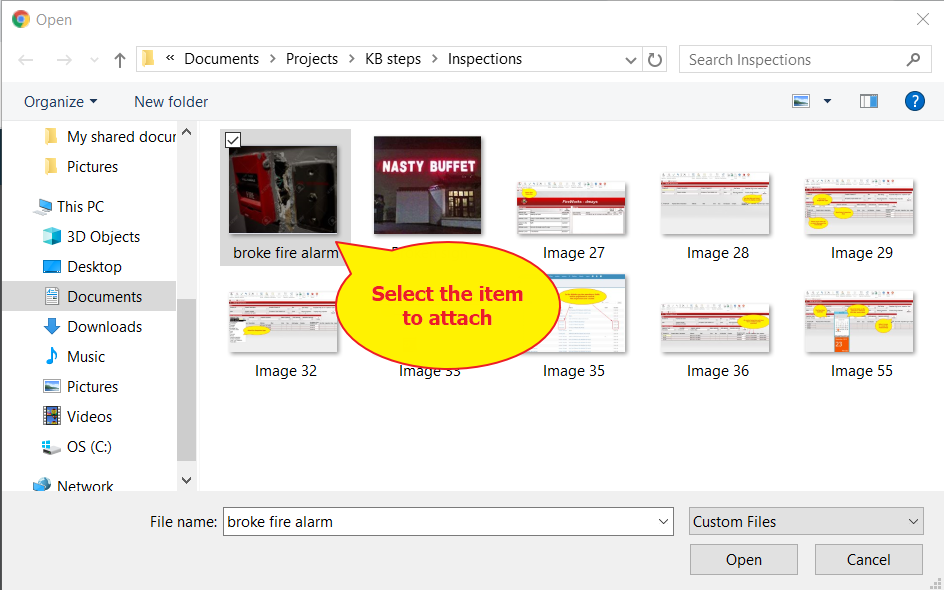Click the Forward navigation arrow
Image resolution: width=944 pixels, height=590 pixels.
tap(64, 60)
